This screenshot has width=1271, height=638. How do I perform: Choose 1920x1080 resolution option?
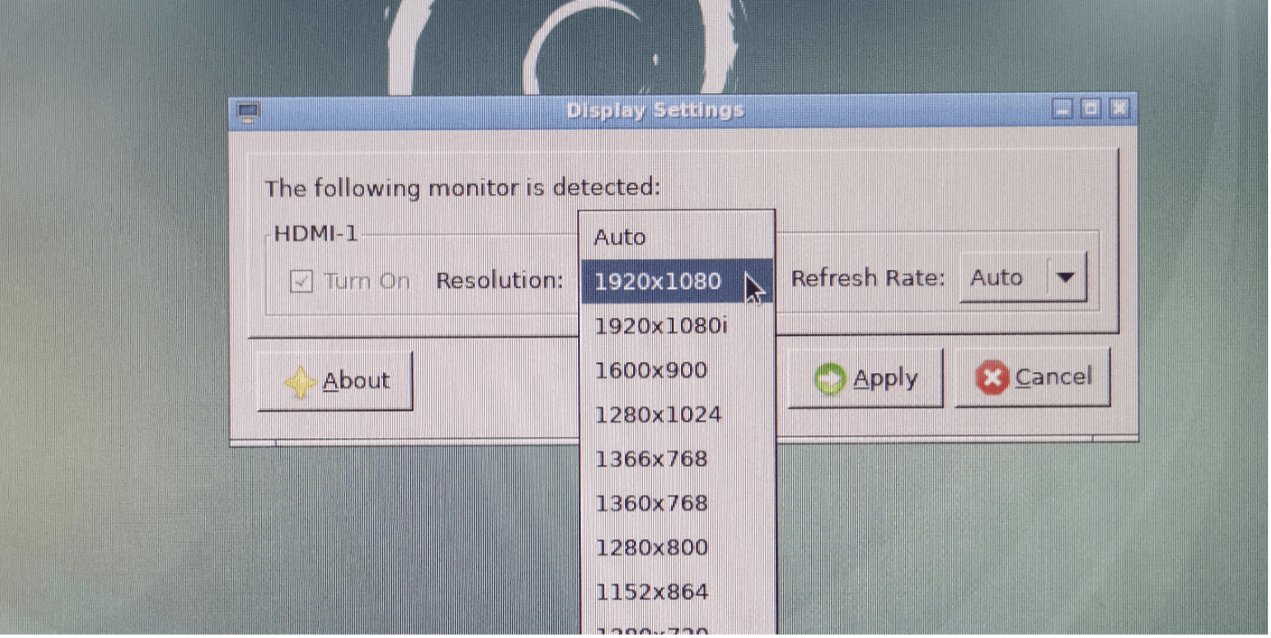[657, 282]
